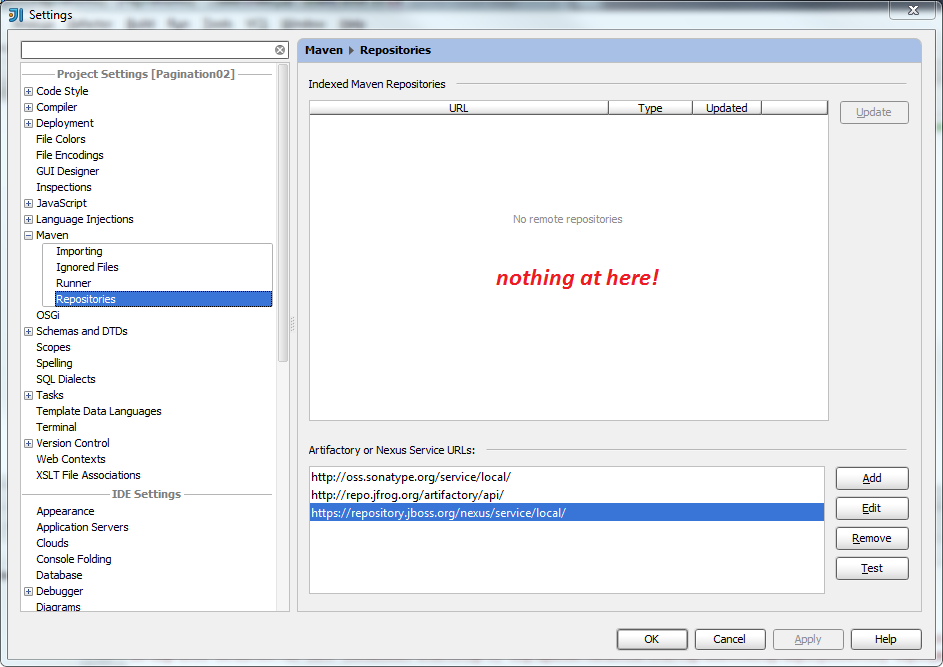Click into the settings search box
The width and height of the screenshot is (943, 667).
coord(147,50)
